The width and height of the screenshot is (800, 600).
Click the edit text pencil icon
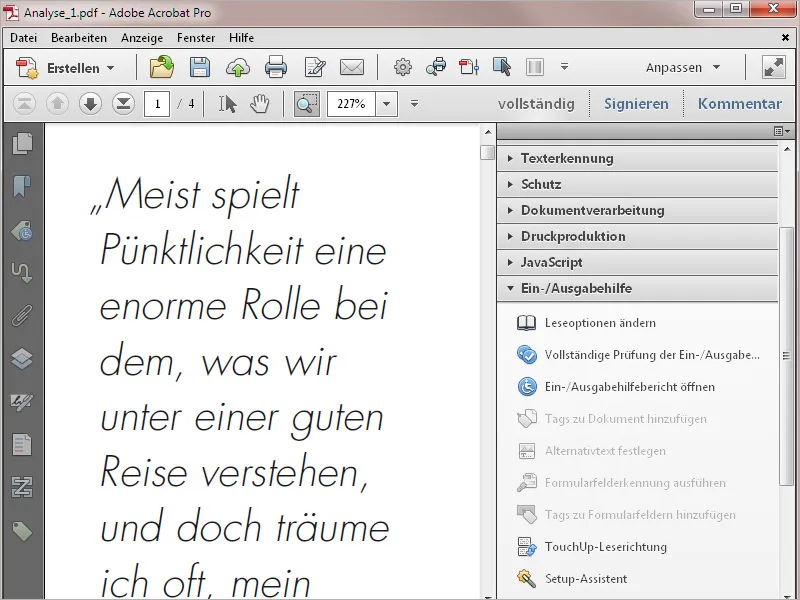(315, 67)
